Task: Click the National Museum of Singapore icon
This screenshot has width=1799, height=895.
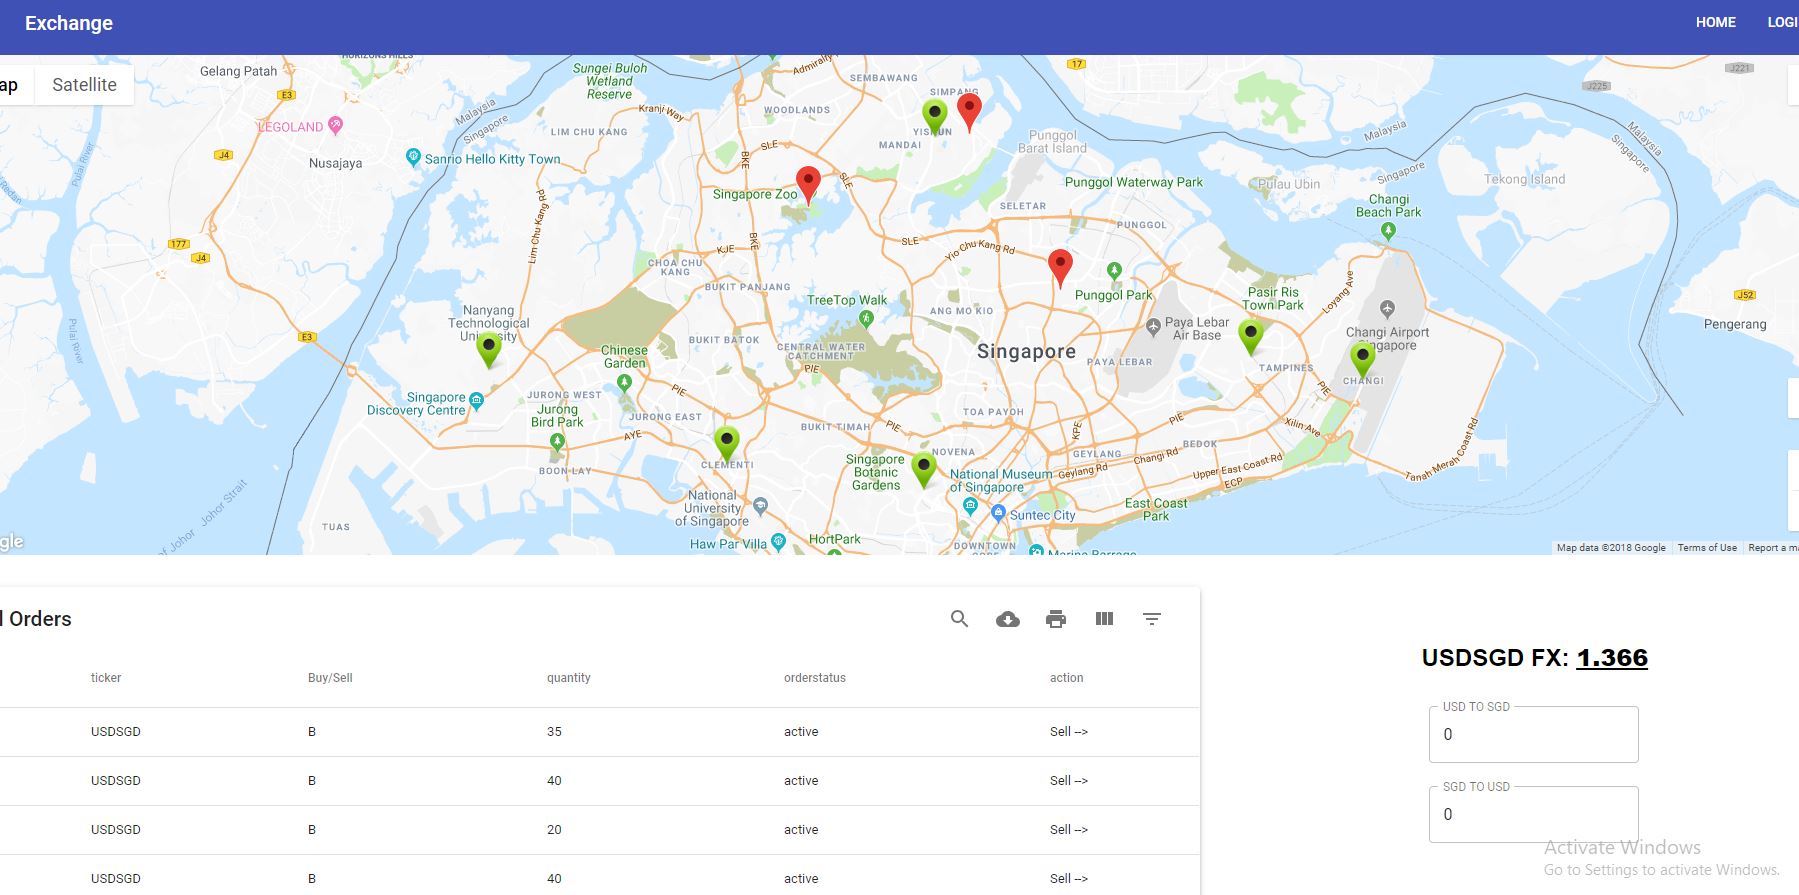Action: pos(970,506)
